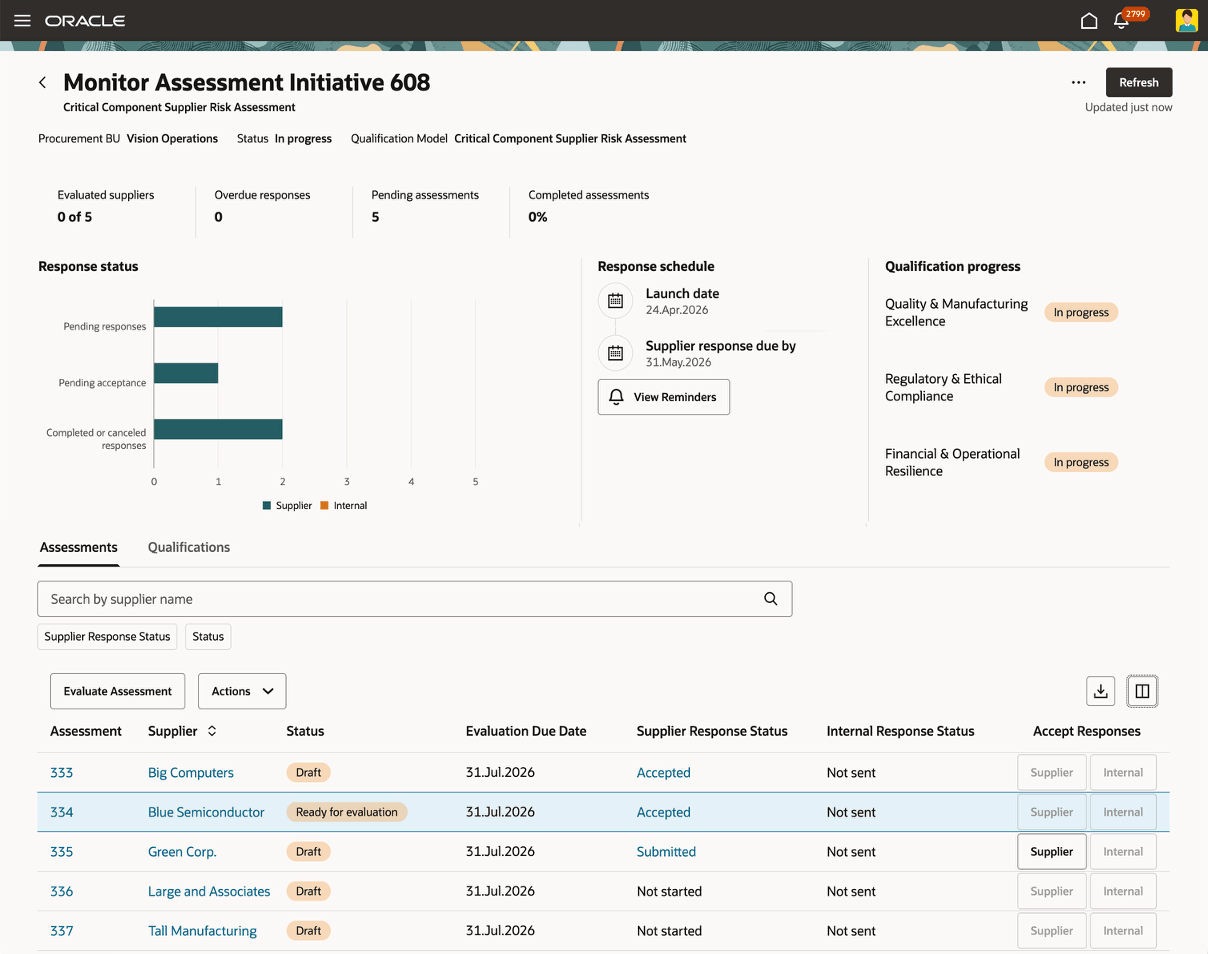This screenshot has width=1208, height=954.
Task: Accept Supplier response for Green Corp.
Action: click(1052, 852)
